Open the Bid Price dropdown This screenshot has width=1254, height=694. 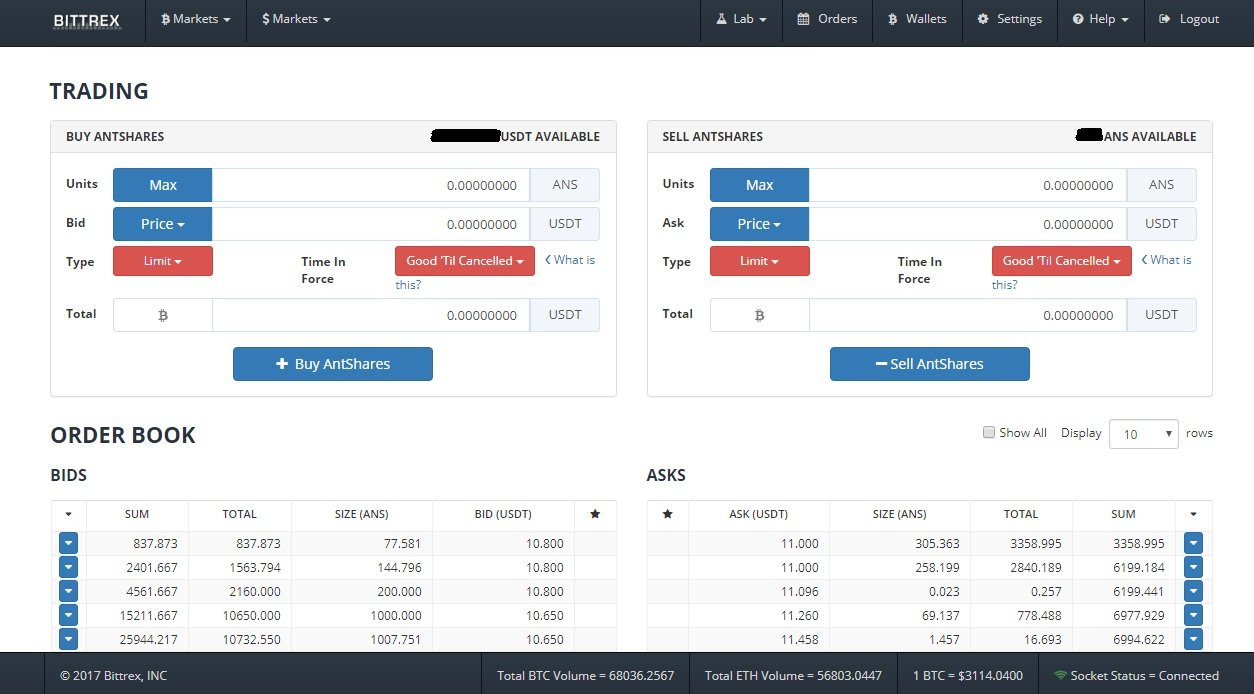(x=163, y=224)
